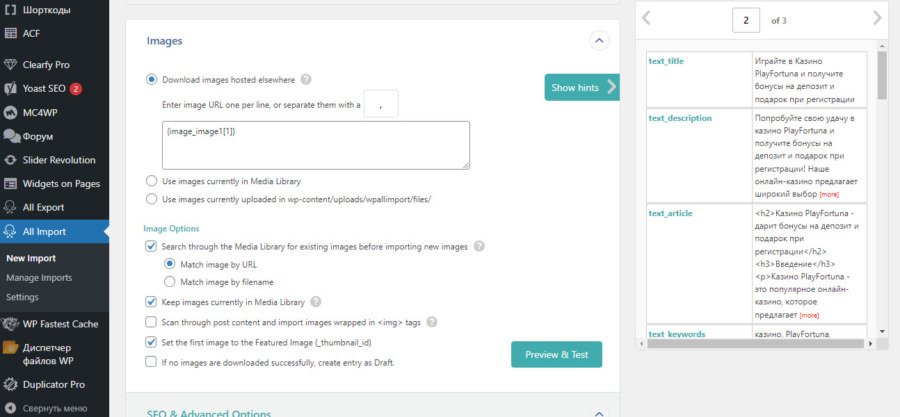Screen dimensions: 900x417
Task: Expand the Show hints panel
Action: pyautogui.click(x=582, y=87)
